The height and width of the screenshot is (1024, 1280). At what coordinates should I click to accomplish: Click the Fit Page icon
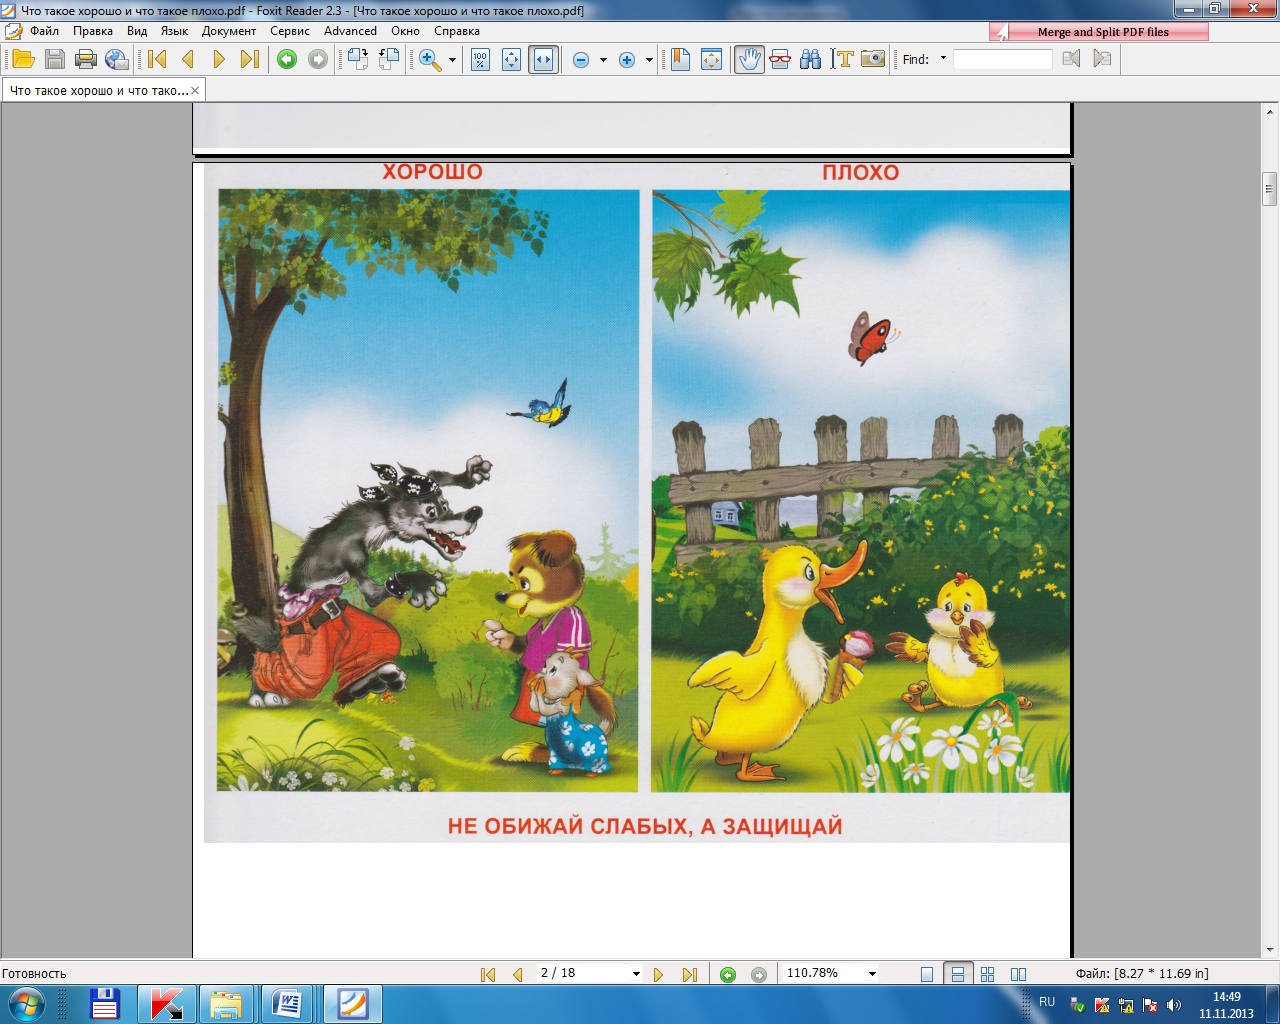[511, 59]
